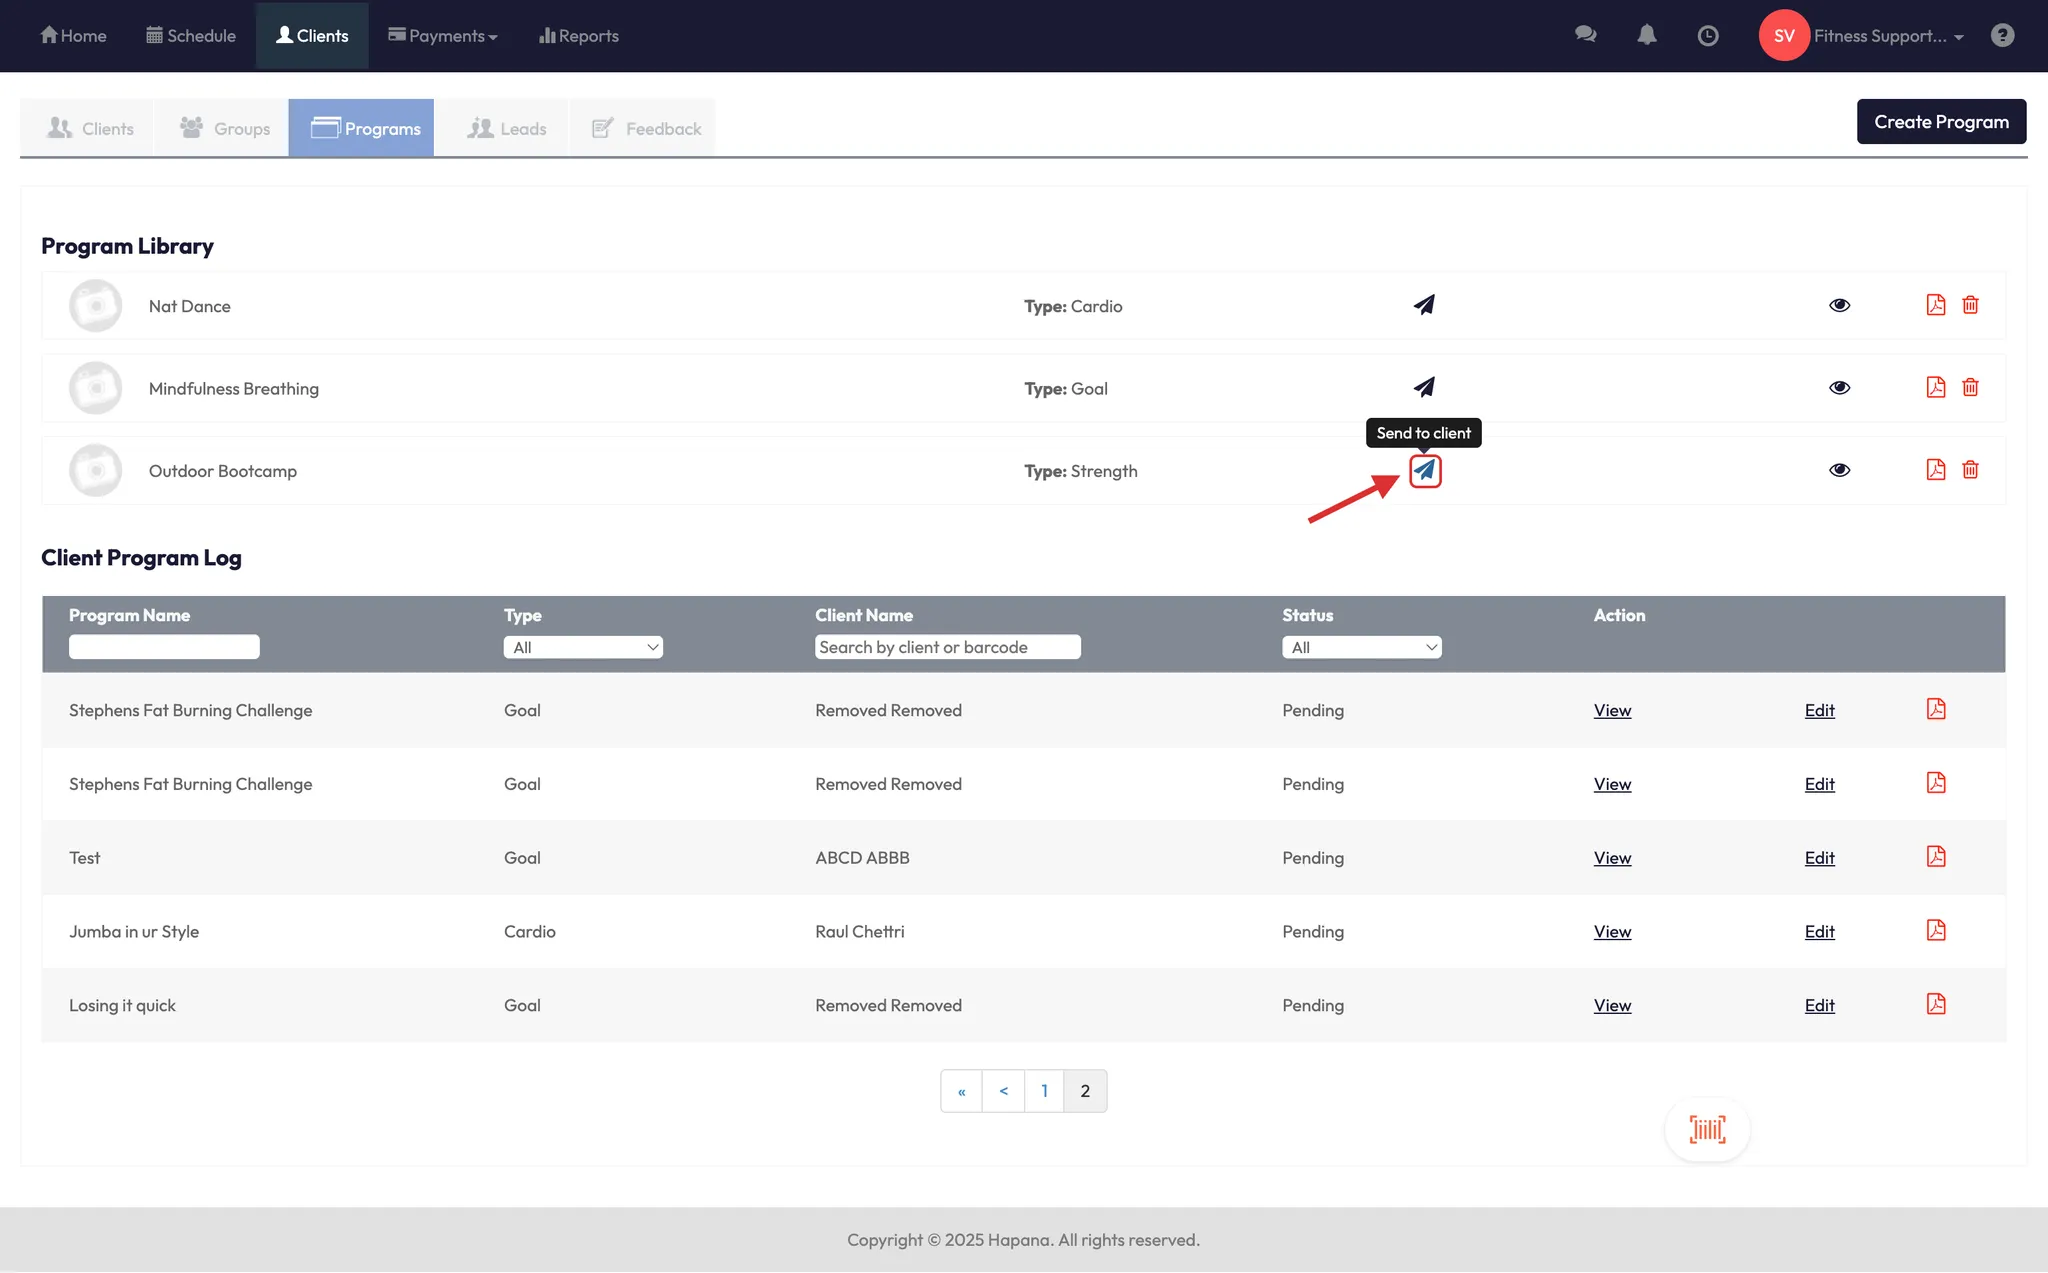Open the notifications bell icon
This screenshot has height=1273, width=2048.
point(1646,35)
